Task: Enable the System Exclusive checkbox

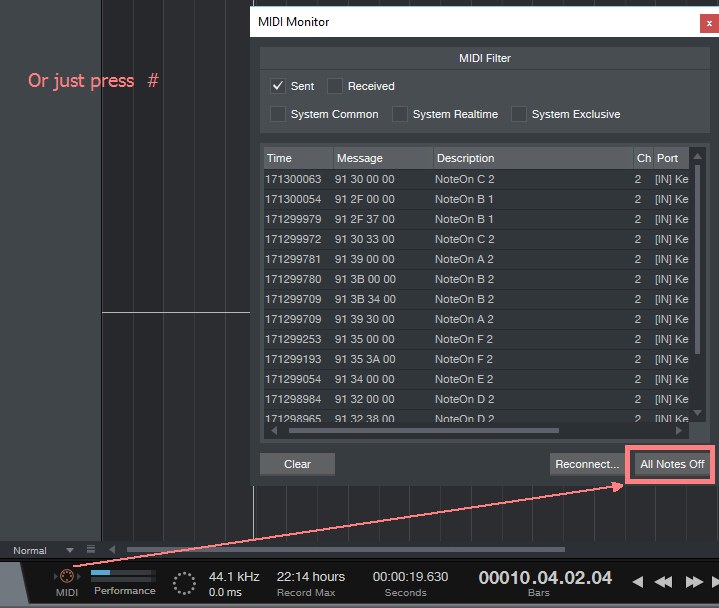Action: [x=519, y=114]
